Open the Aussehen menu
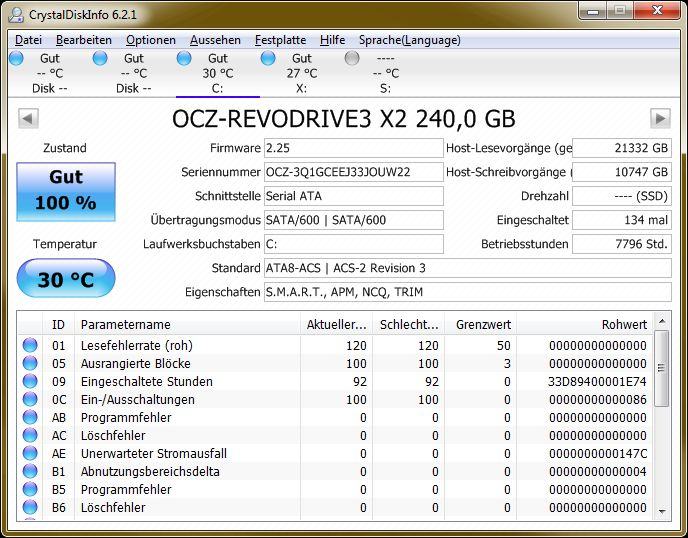Screen dimensions: 688x538 point(215,40)
